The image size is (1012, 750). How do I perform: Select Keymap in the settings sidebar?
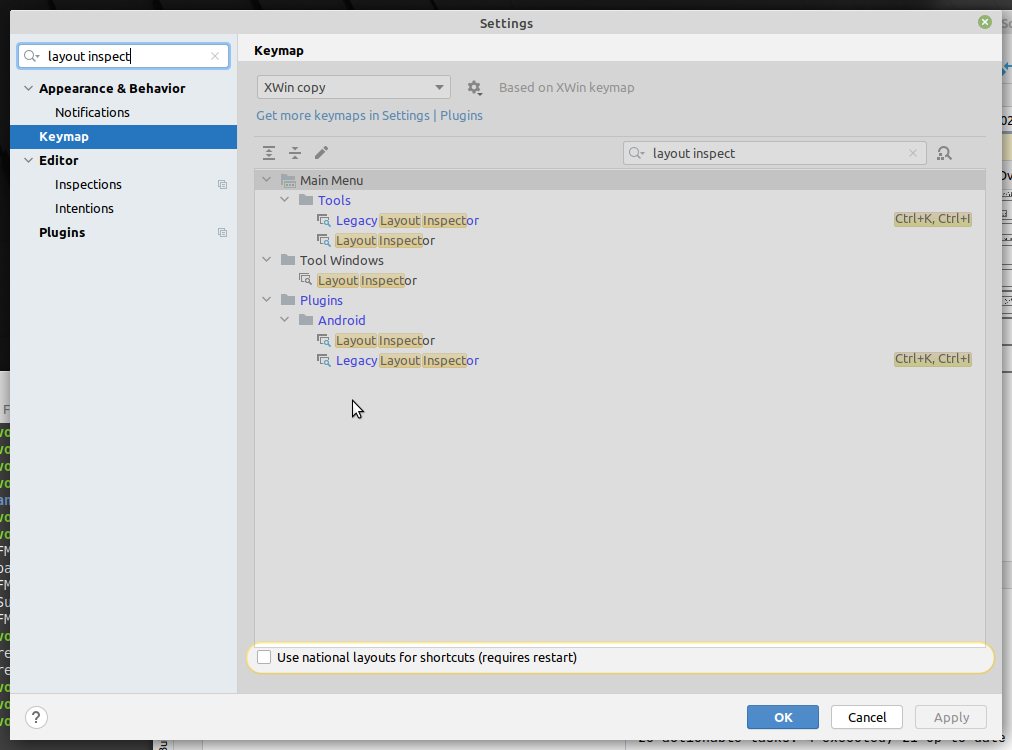pos(64,136)
